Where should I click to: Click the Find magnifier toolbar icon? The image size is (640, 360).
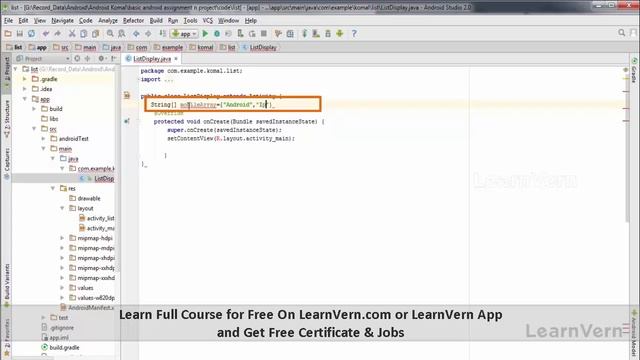[110, 34]
